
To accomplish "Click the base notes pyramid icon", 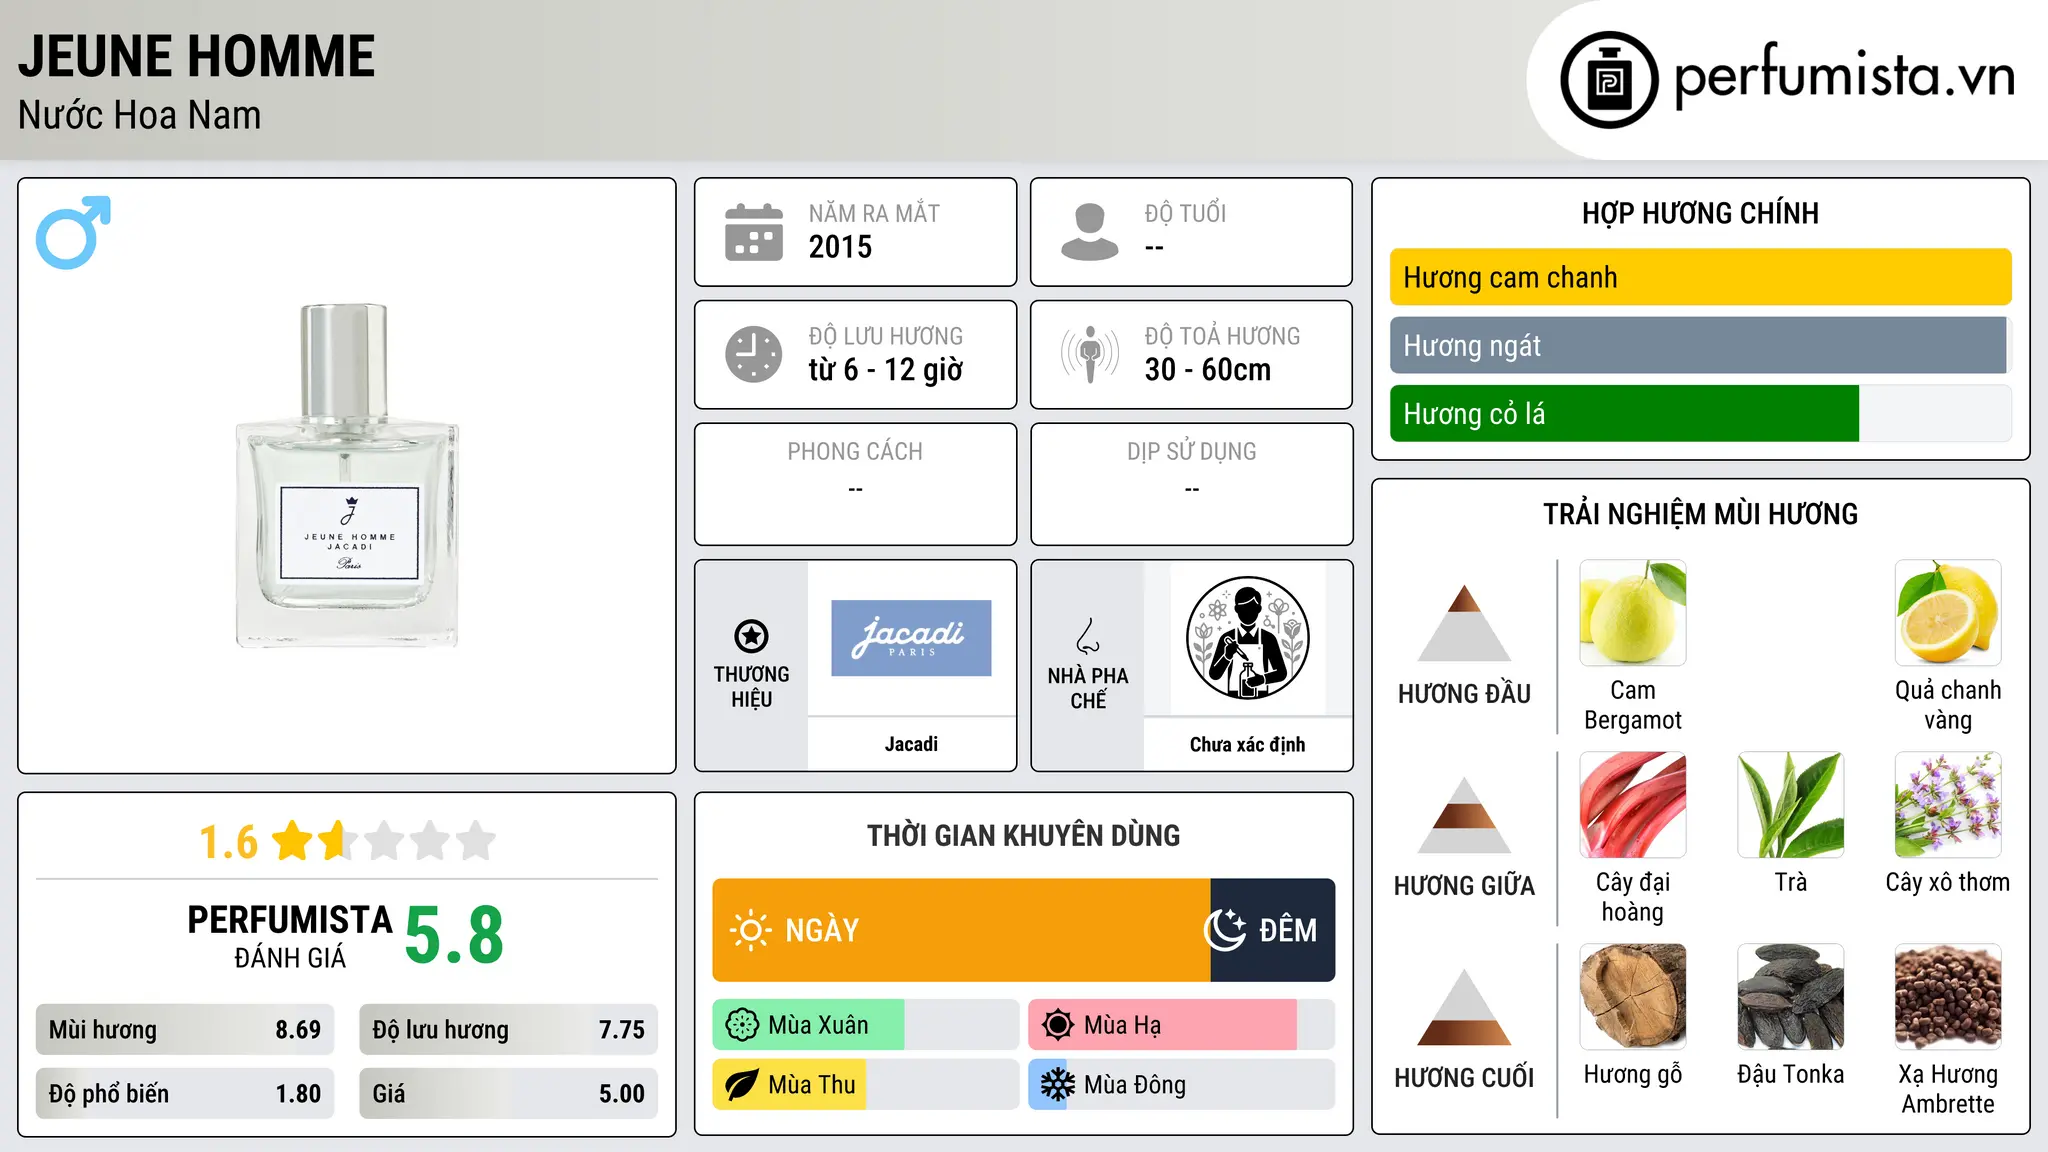I will pos(1464,1007).
